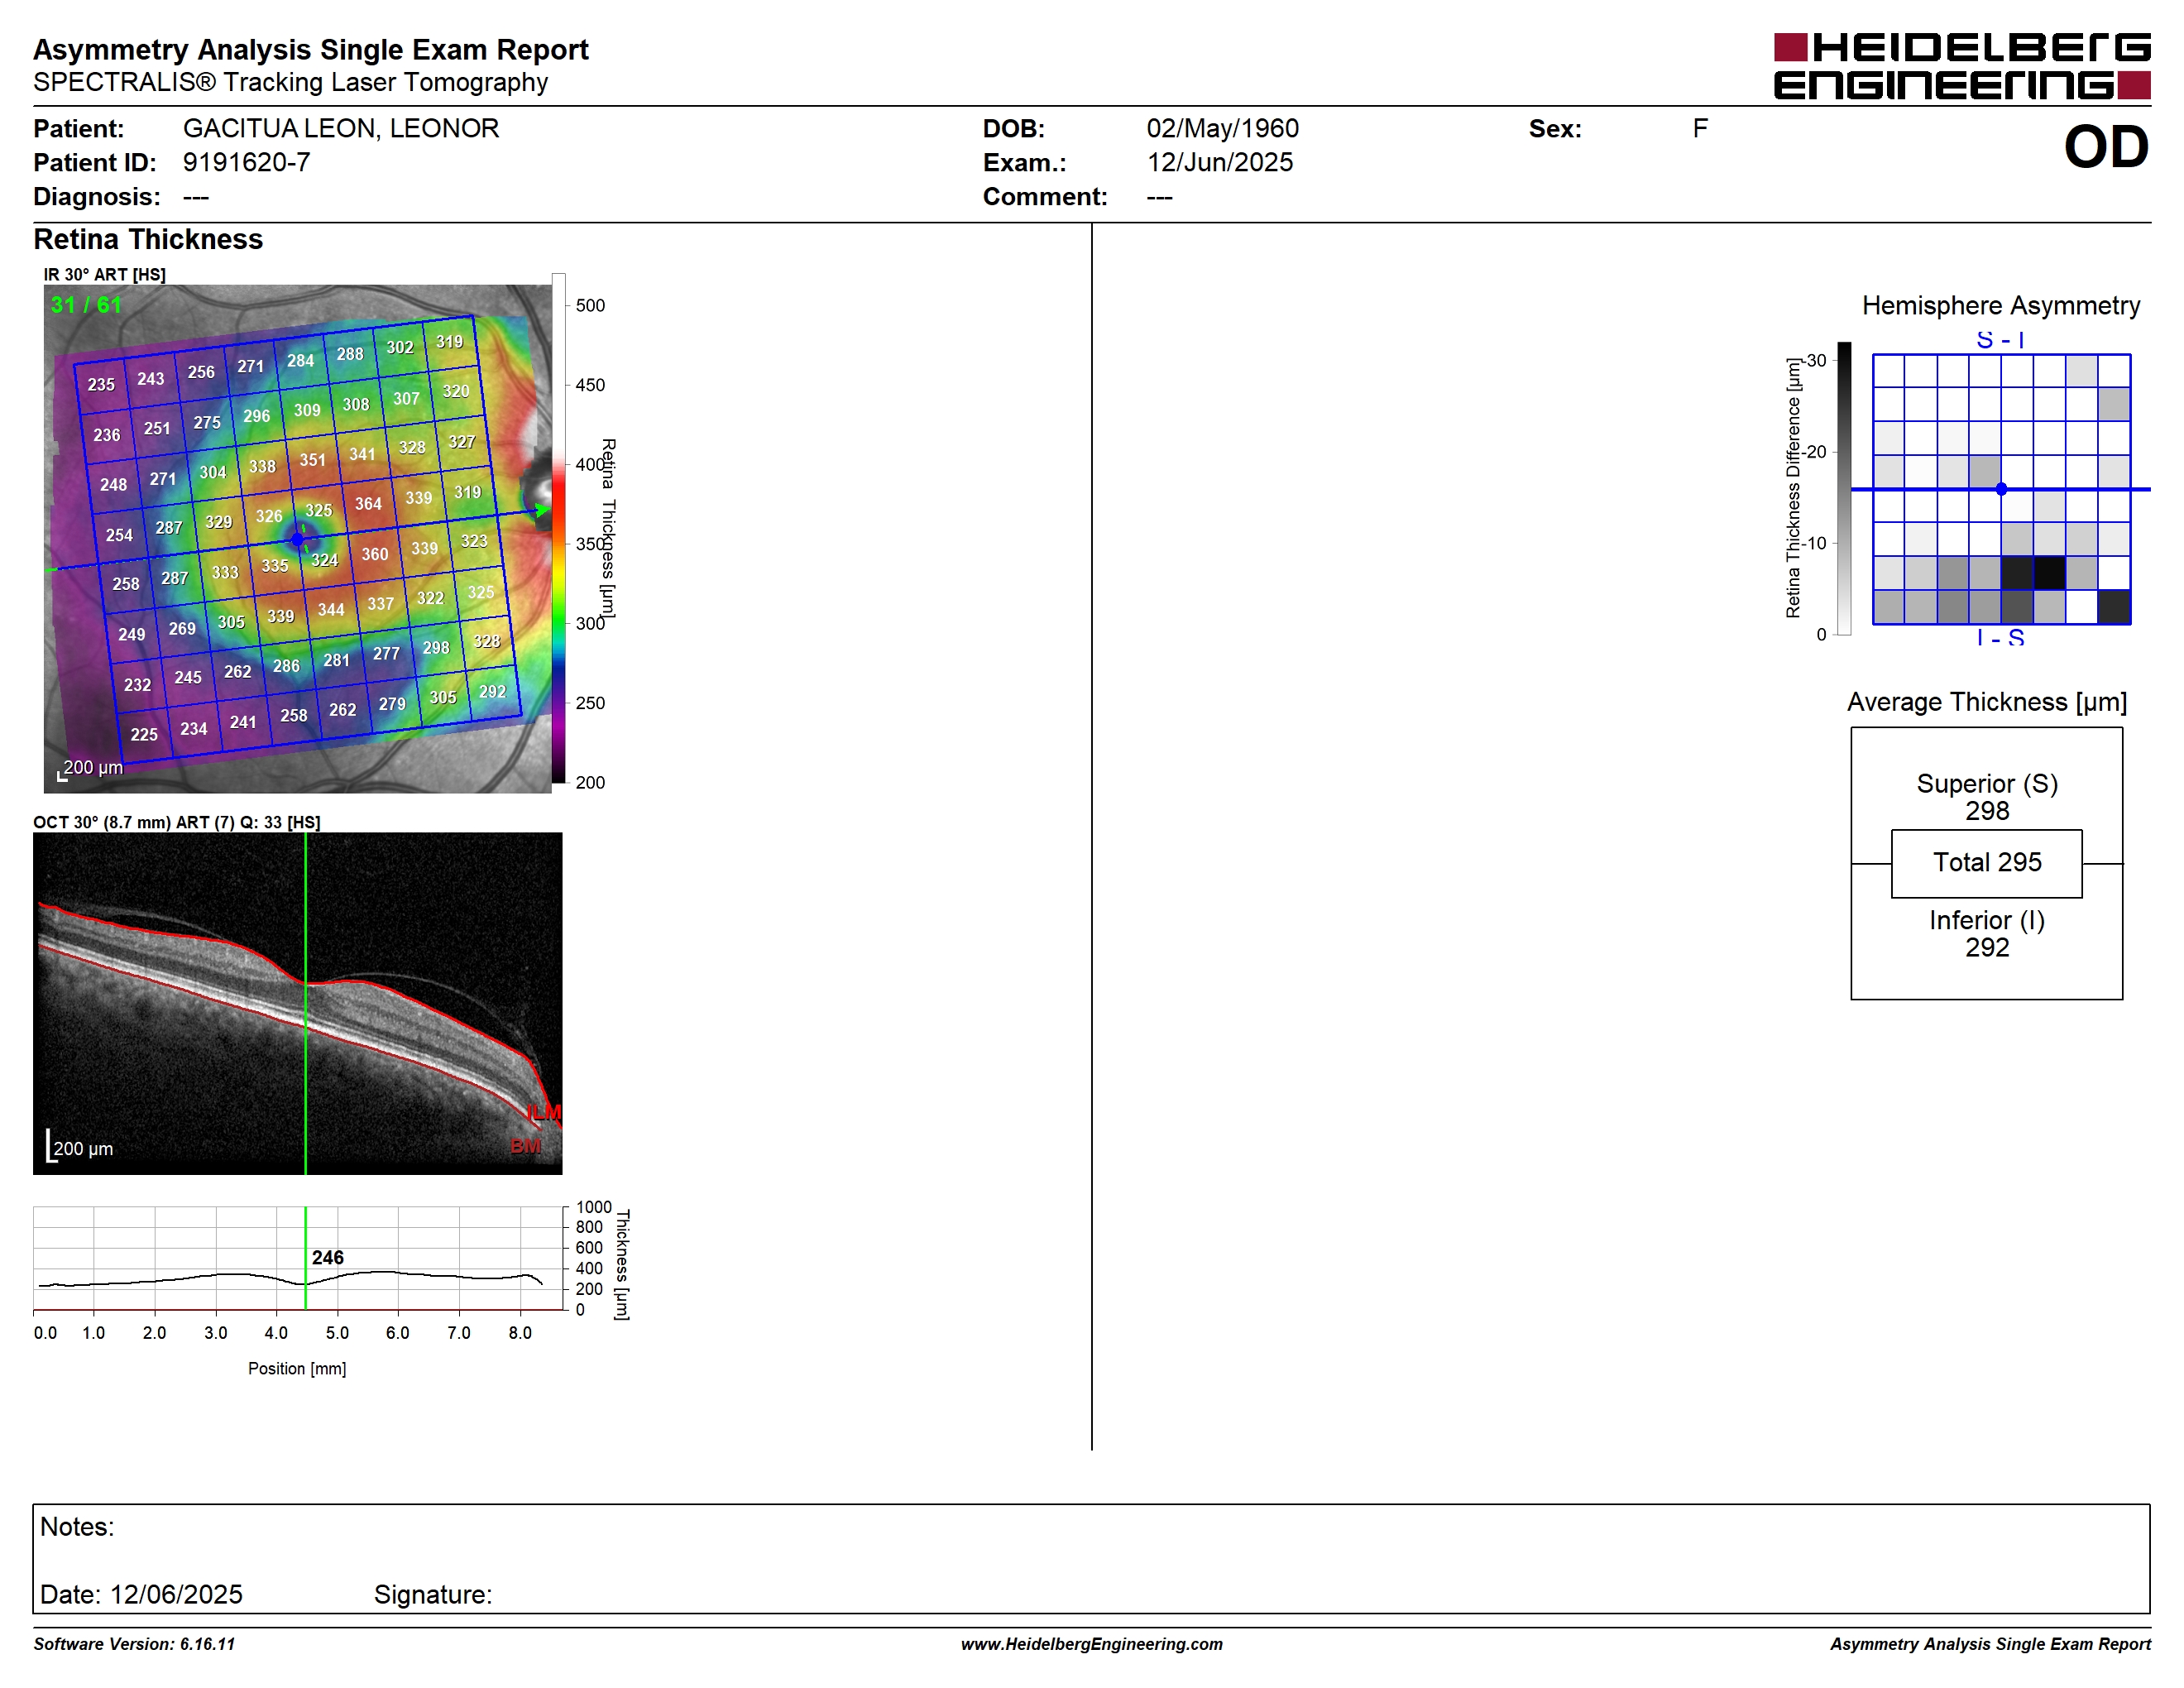Viewport: 2184px width, 1688px height.
Task: Select the patient ID 9191620-7
Action: [x=246, y=163]
